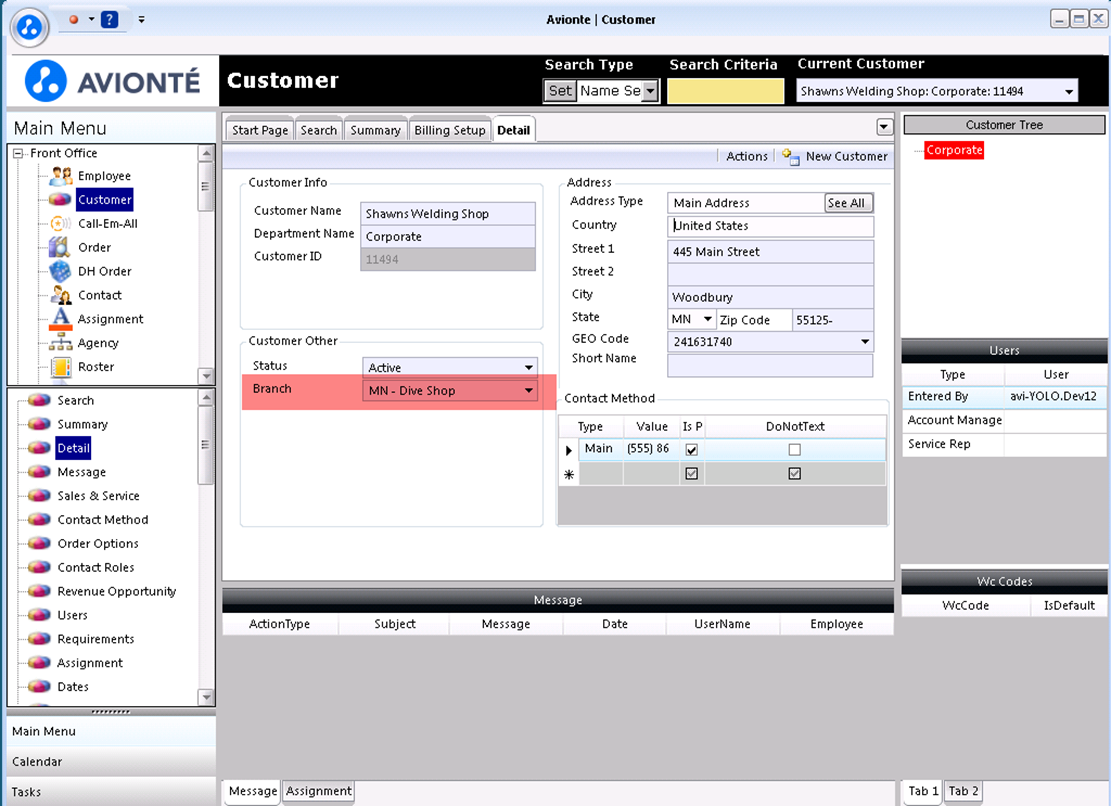Open the Employee icon in Main Menu
This screenshot has width=1111, height=806.
click(61, 175)
